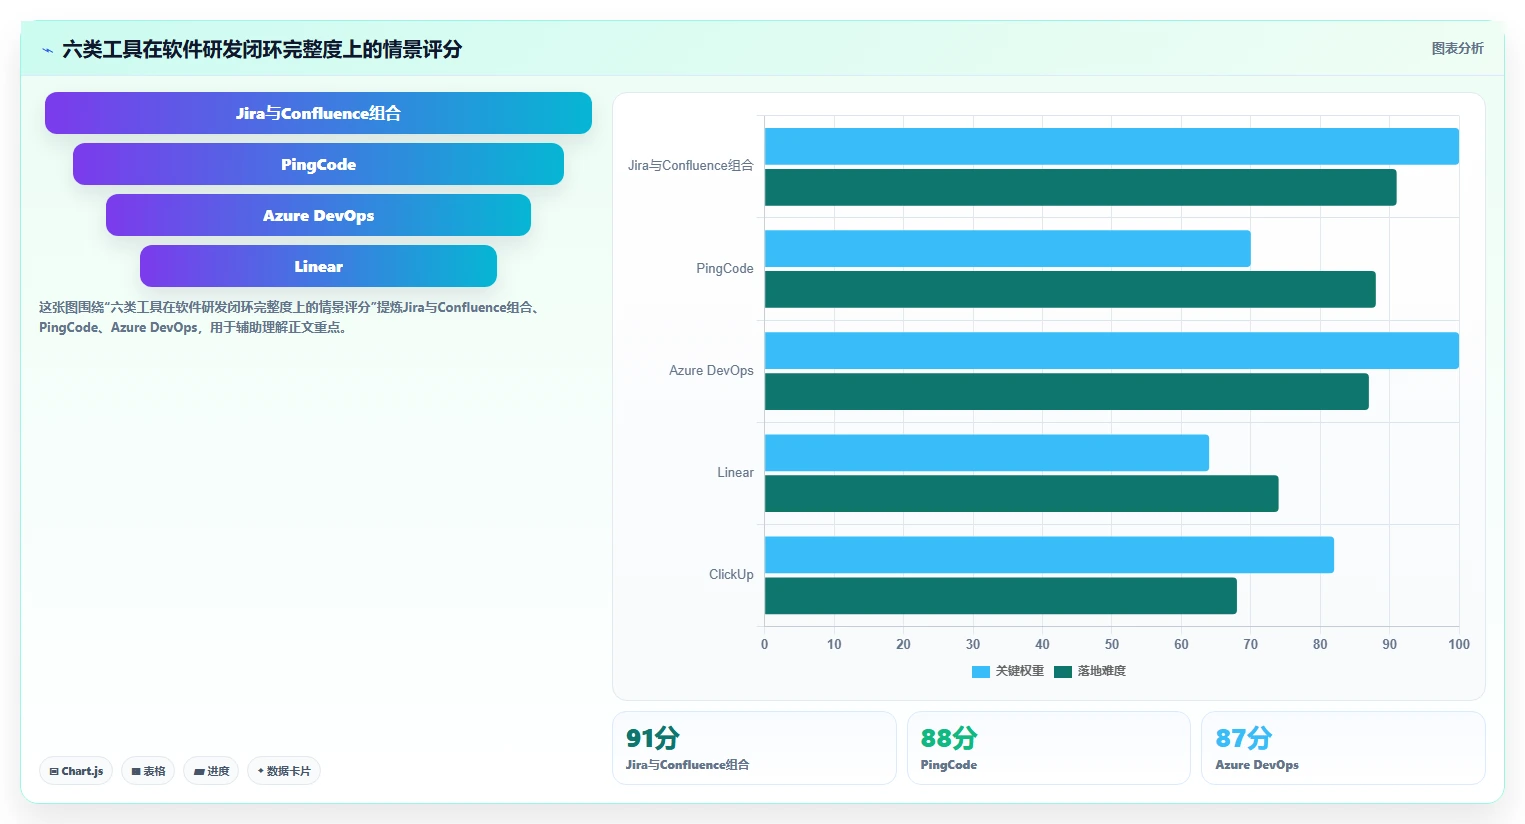Select the Jira与Confluence组合 funnel bar
The width and height of the screenshot is (1525, 824).
(x=318, y=113)
